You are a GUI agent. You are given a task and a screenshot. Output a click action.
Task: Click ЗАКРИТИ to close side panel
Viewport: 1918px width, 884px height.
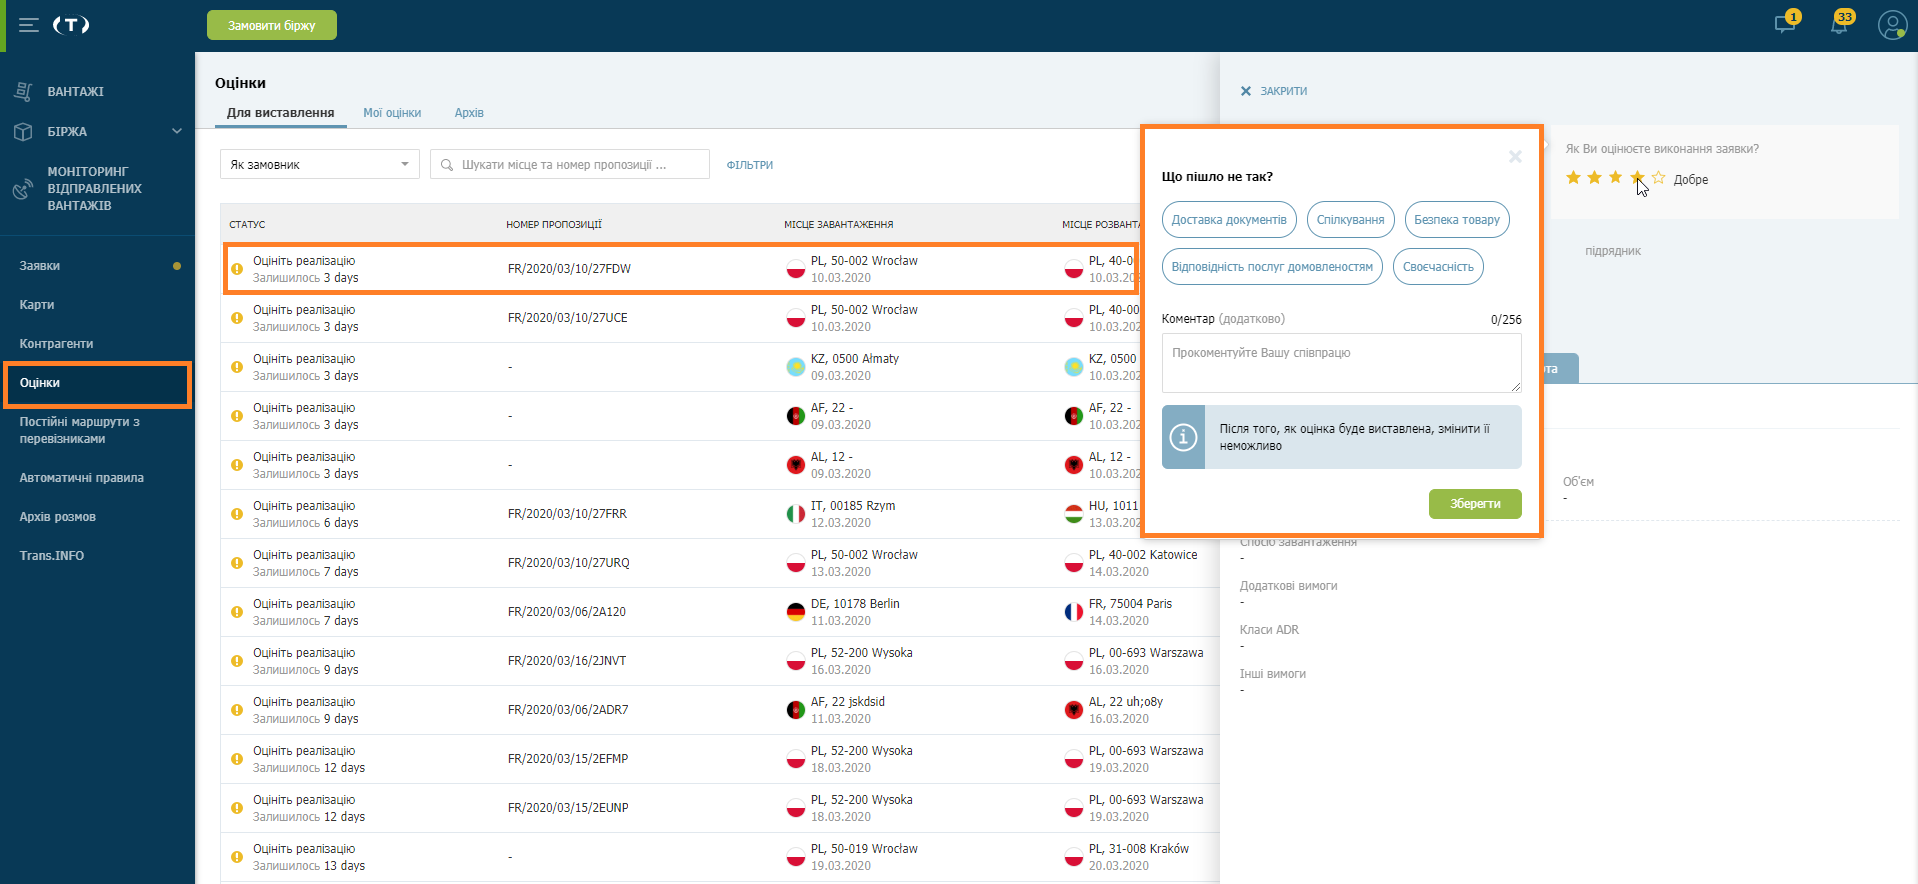(x=1274, y=91)
